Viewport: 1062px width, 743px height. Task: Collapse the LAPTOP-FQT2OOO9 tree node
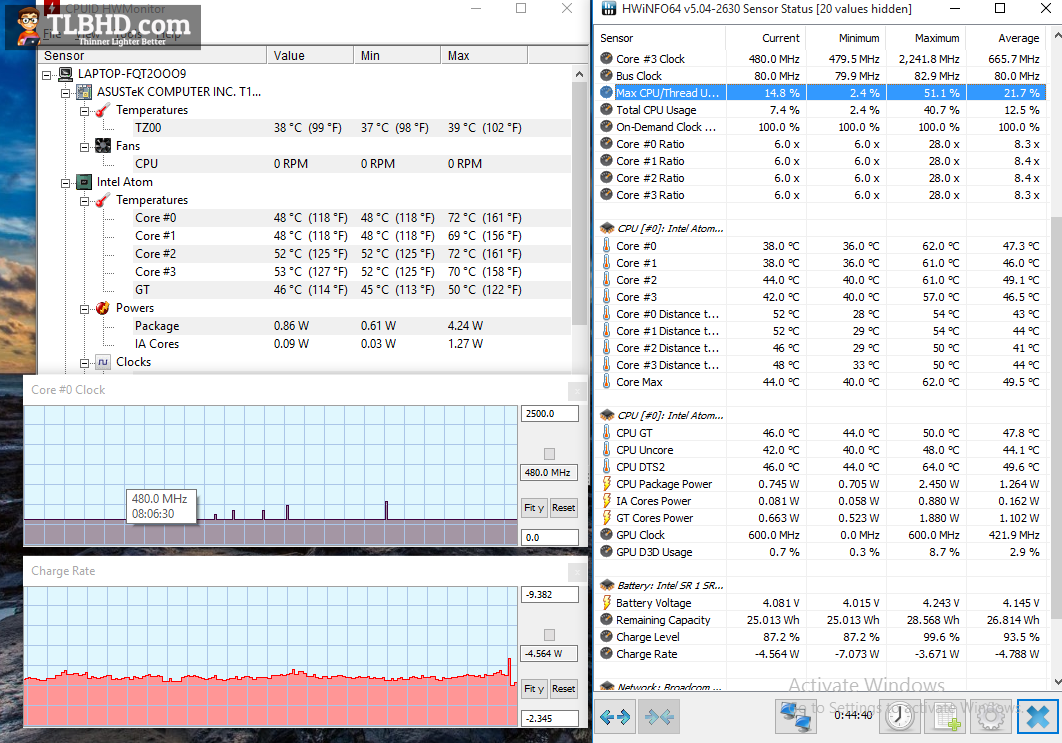point(46,75)
